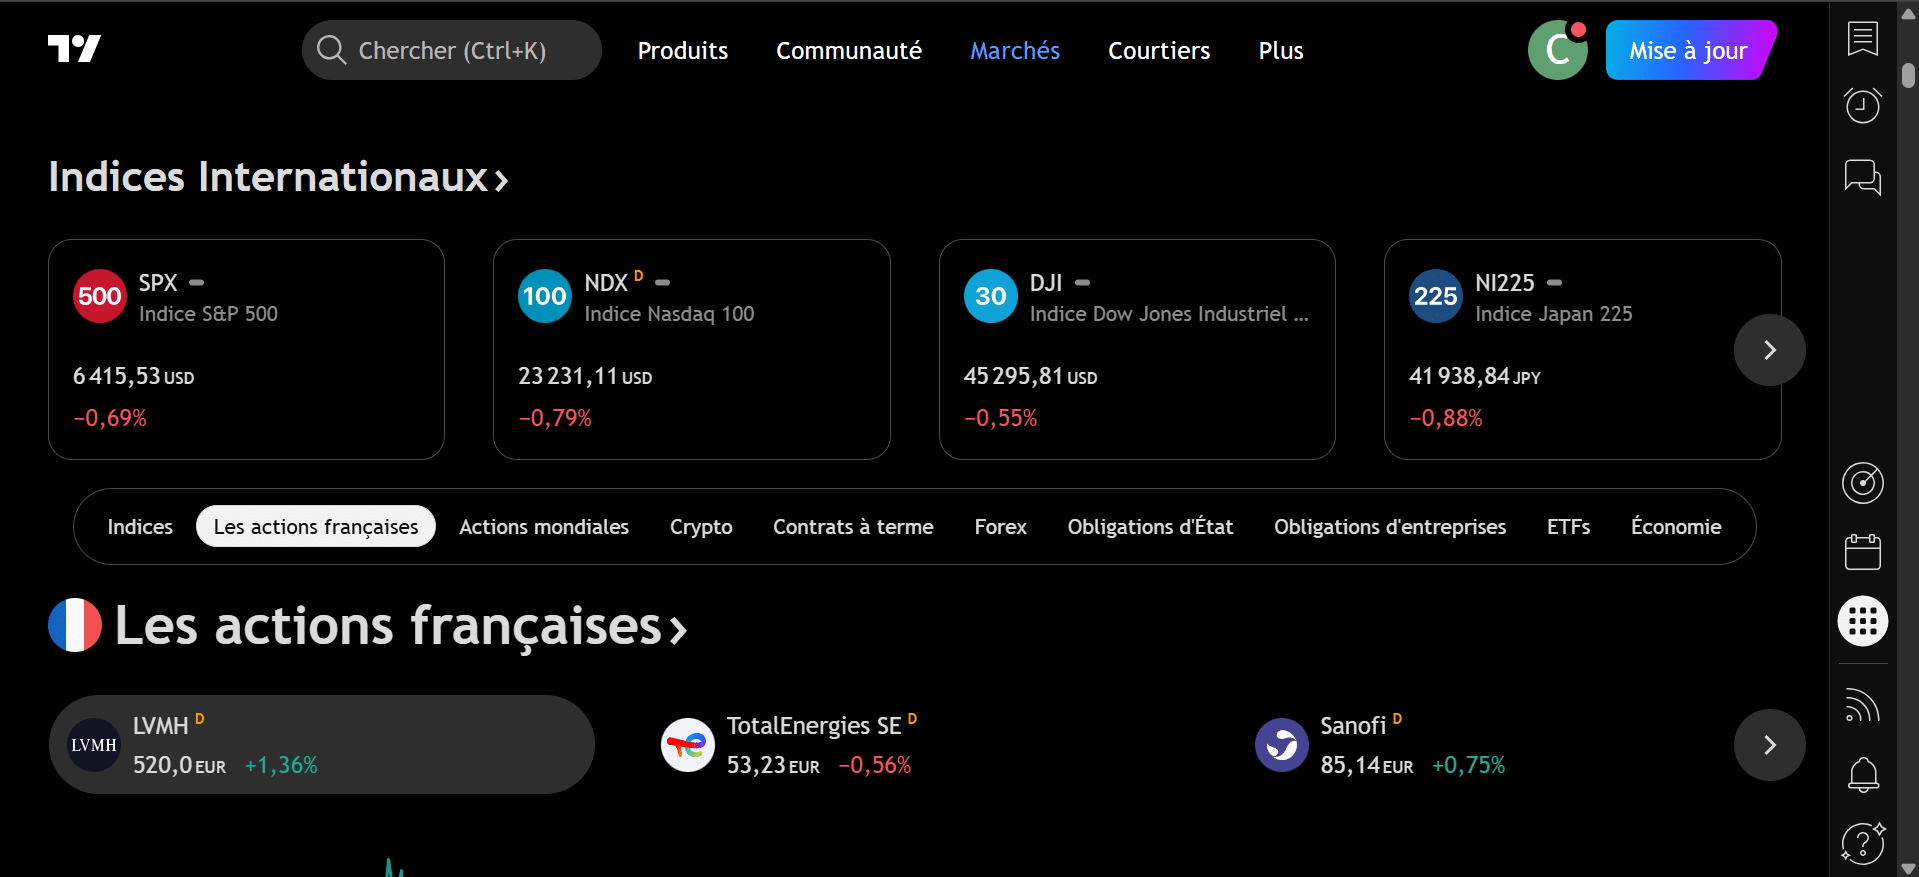Image resolution: width=1919 pixels, height=877 pixels.
Task: Click the TradingView logo
Action: click(x=75, y=49)
